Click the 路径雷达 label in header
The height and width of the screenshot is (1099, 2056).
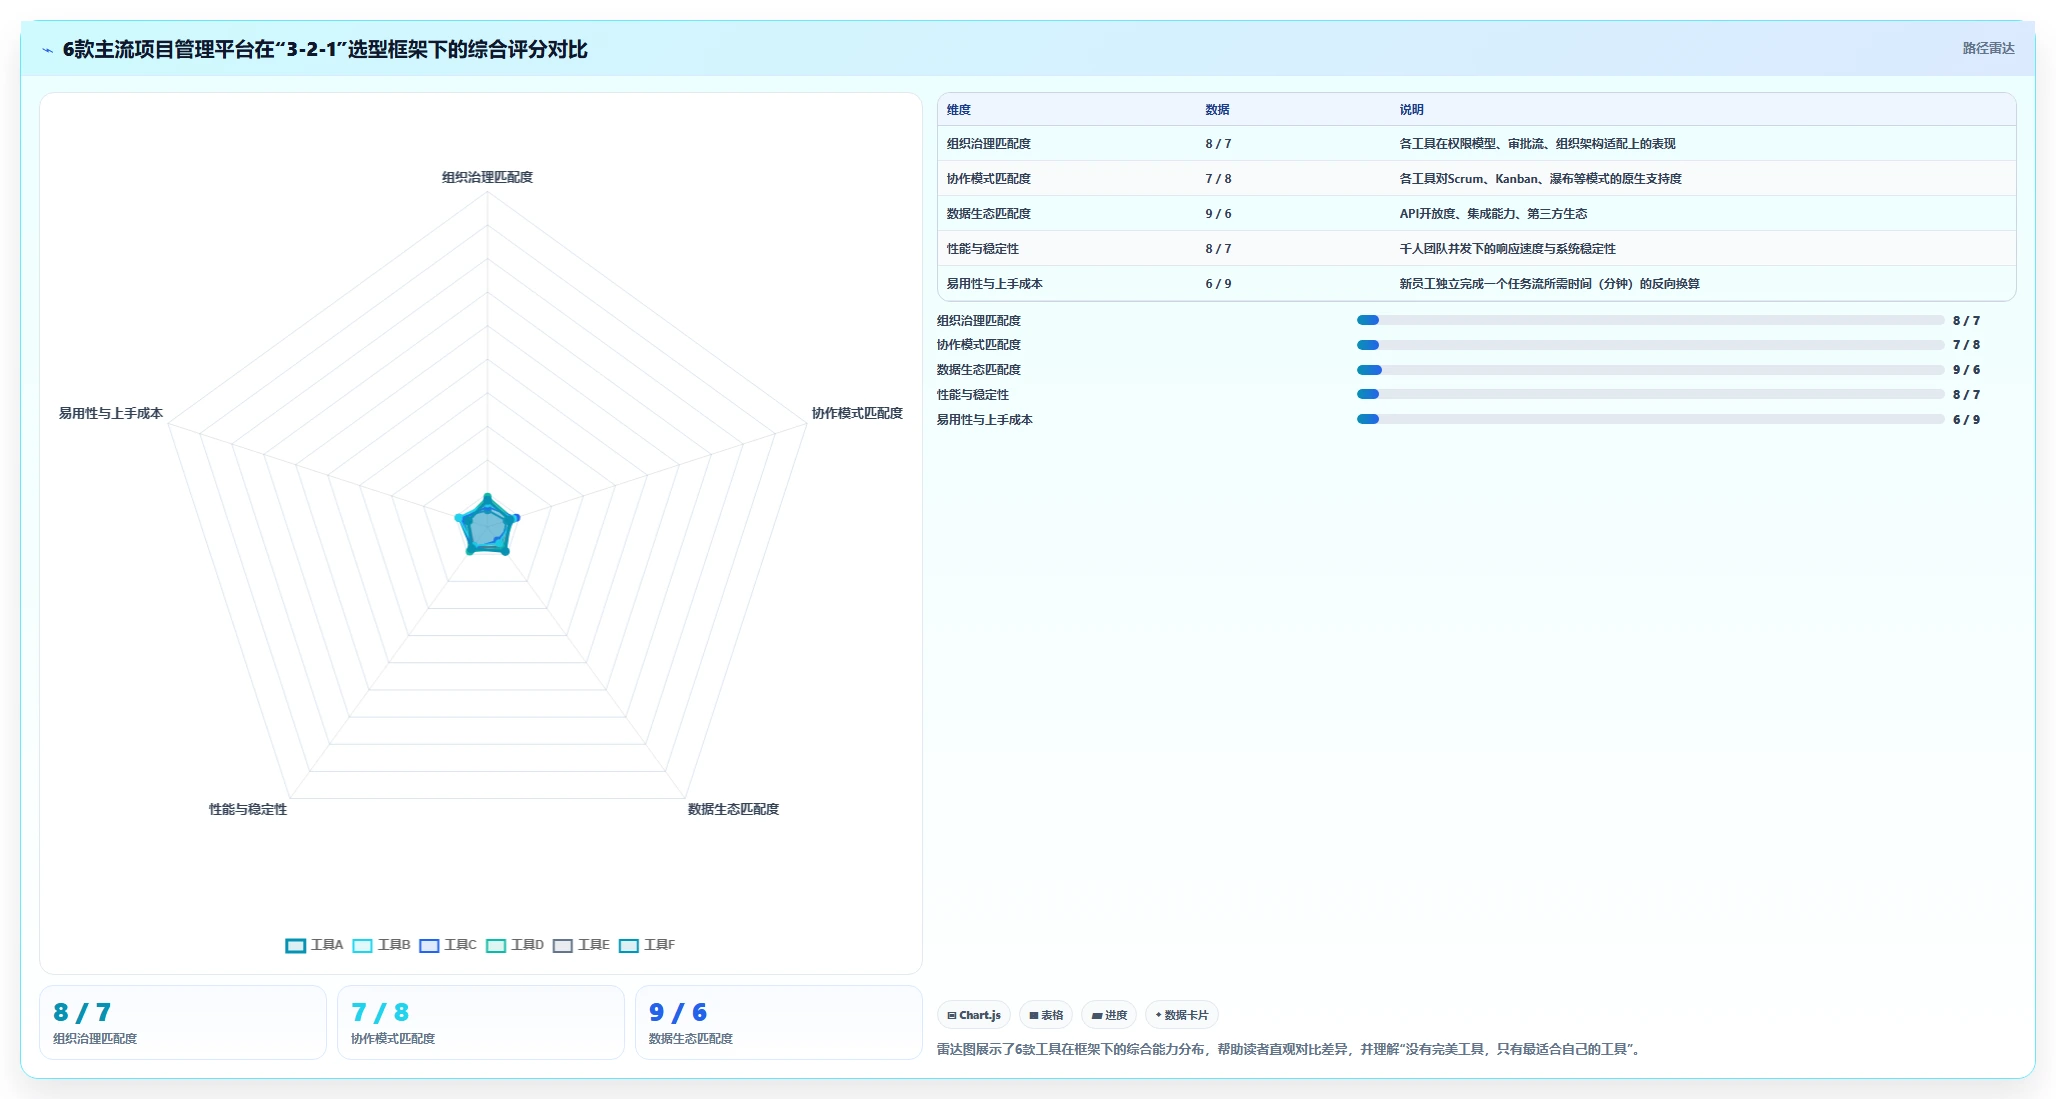click(1988, 48)
